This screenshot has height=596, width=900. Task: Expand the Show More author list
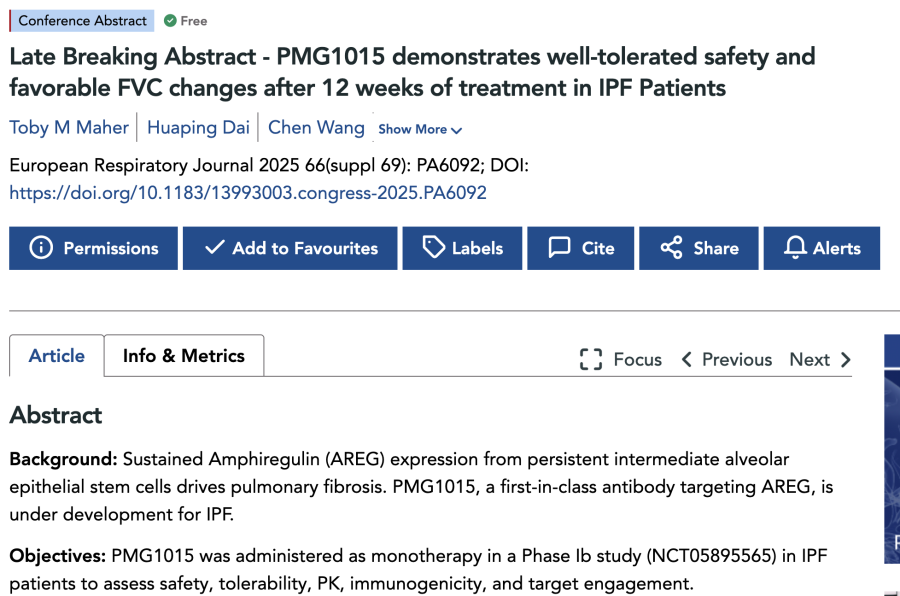tap(419, 129)
